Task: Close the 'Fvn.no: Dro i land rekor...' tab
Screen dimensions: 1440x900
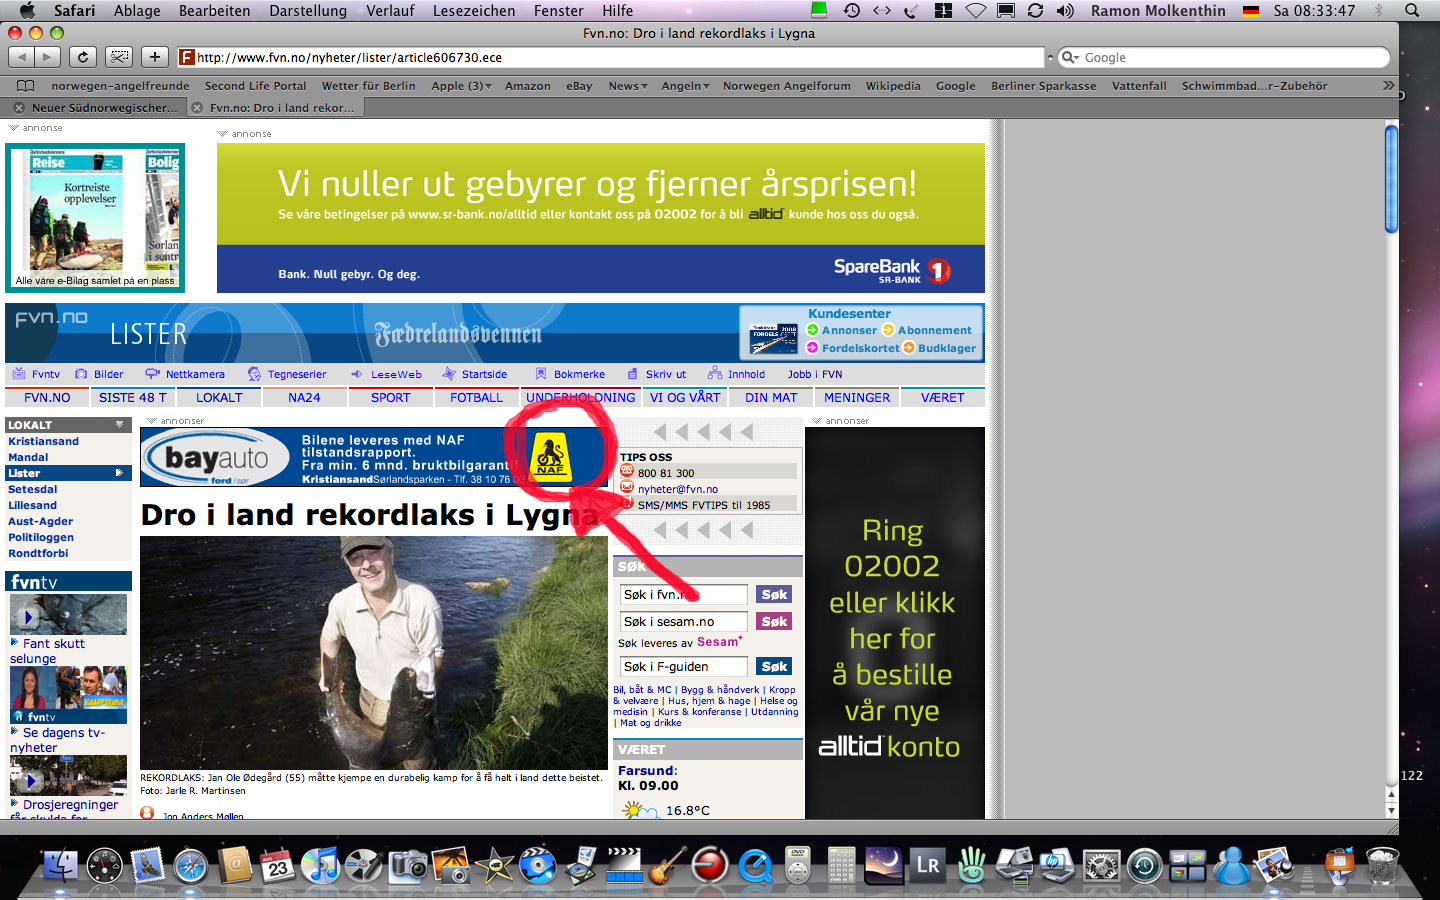Action: pyautogui.click(x=197, y=108)
